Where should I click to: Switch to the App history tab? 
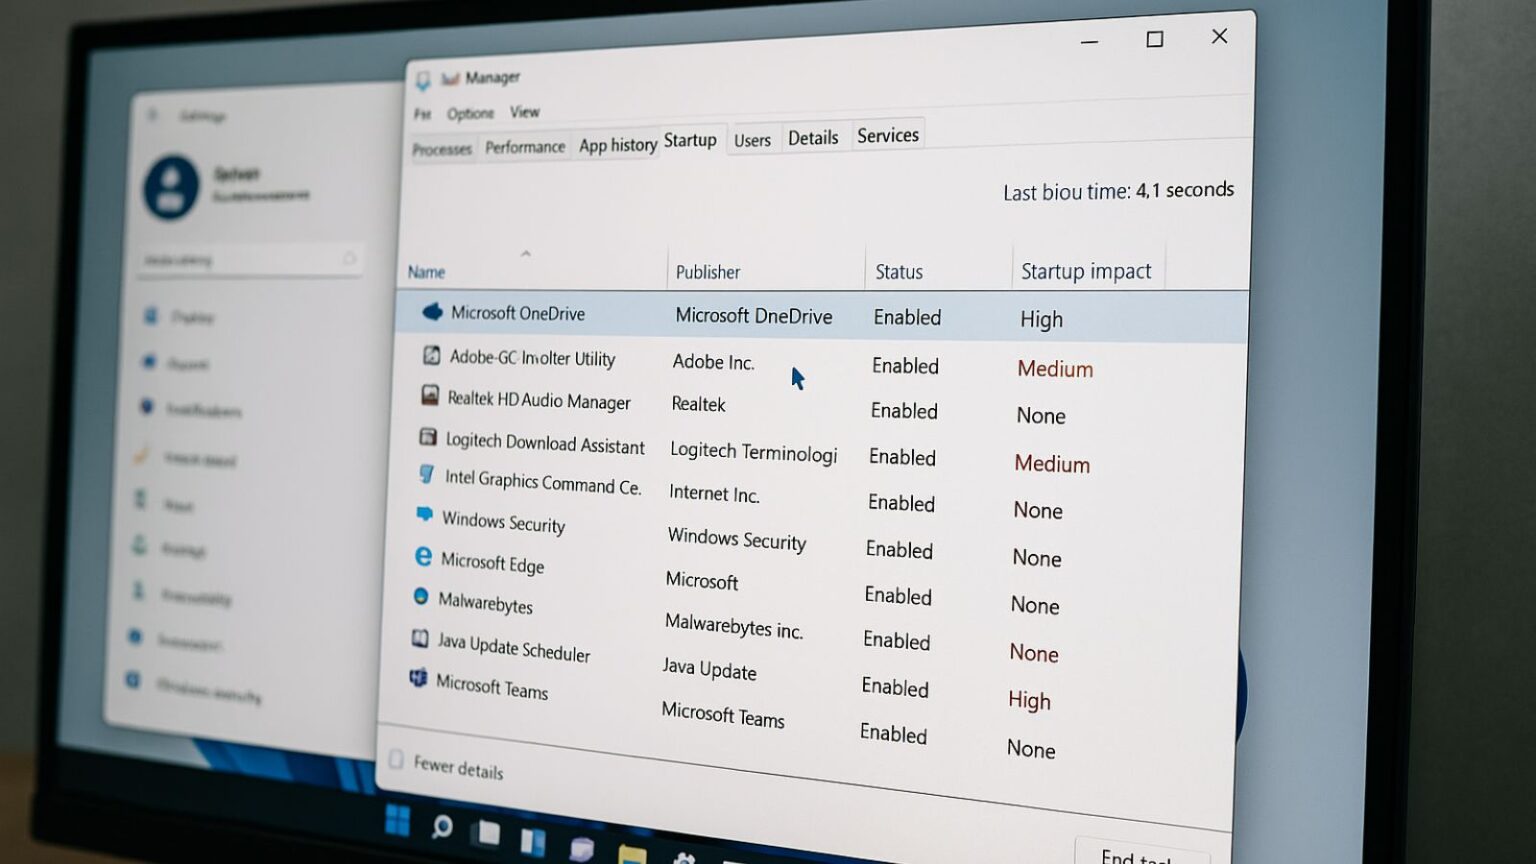click(618, 145)
